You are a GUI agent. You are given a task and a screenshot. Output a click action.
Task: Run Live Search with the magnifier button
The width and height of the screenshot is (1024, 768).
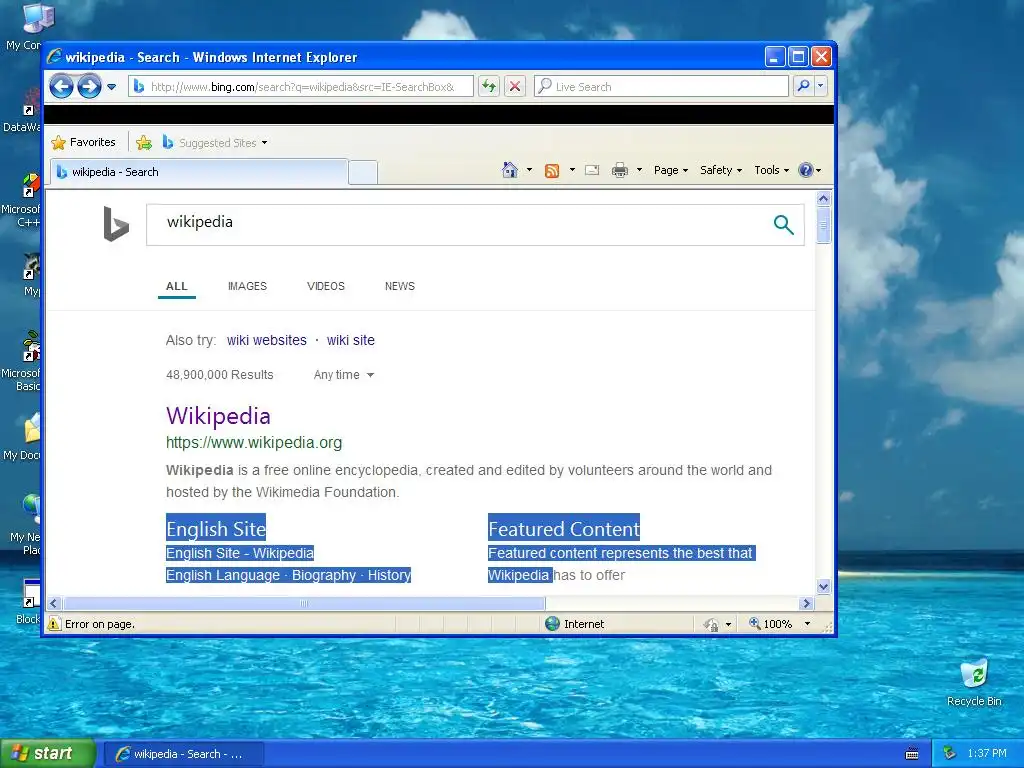[803, 86]
